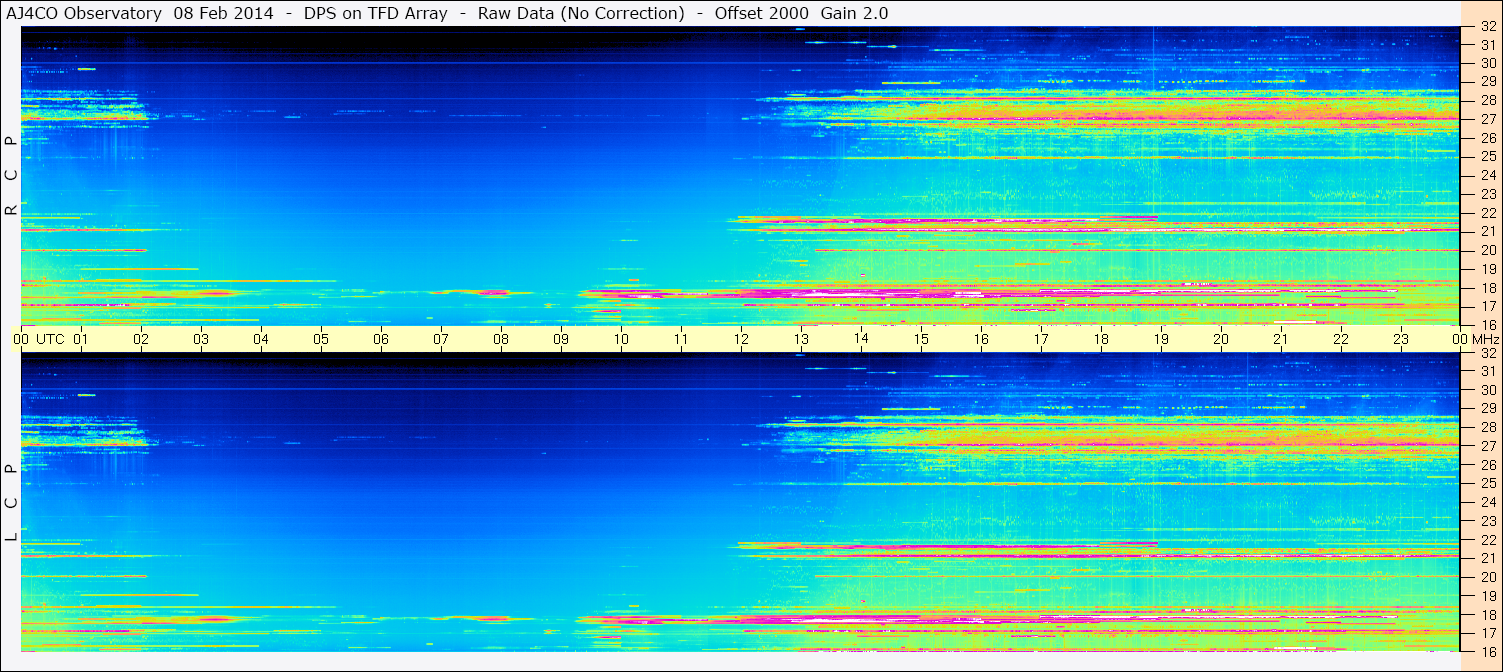
Task: Click the 12 hour mark on the UTC time axis
Action: pyautogui.click(x=741, y=339)
